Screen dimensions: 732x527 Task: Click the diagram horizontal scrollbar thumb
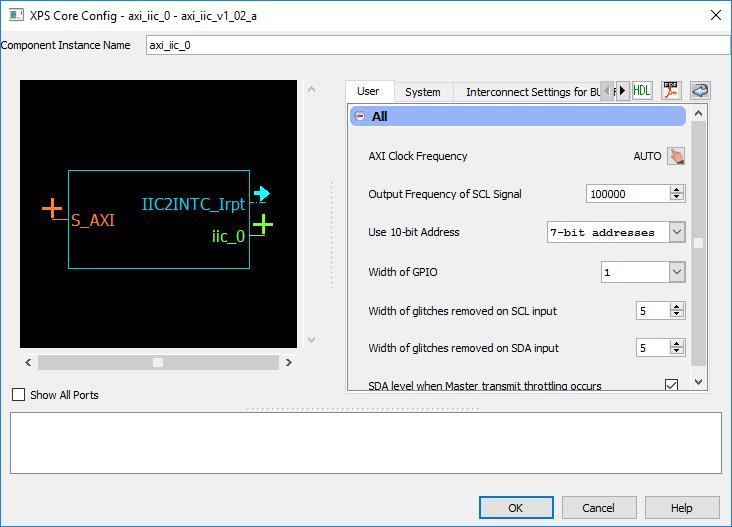(158, 362)
